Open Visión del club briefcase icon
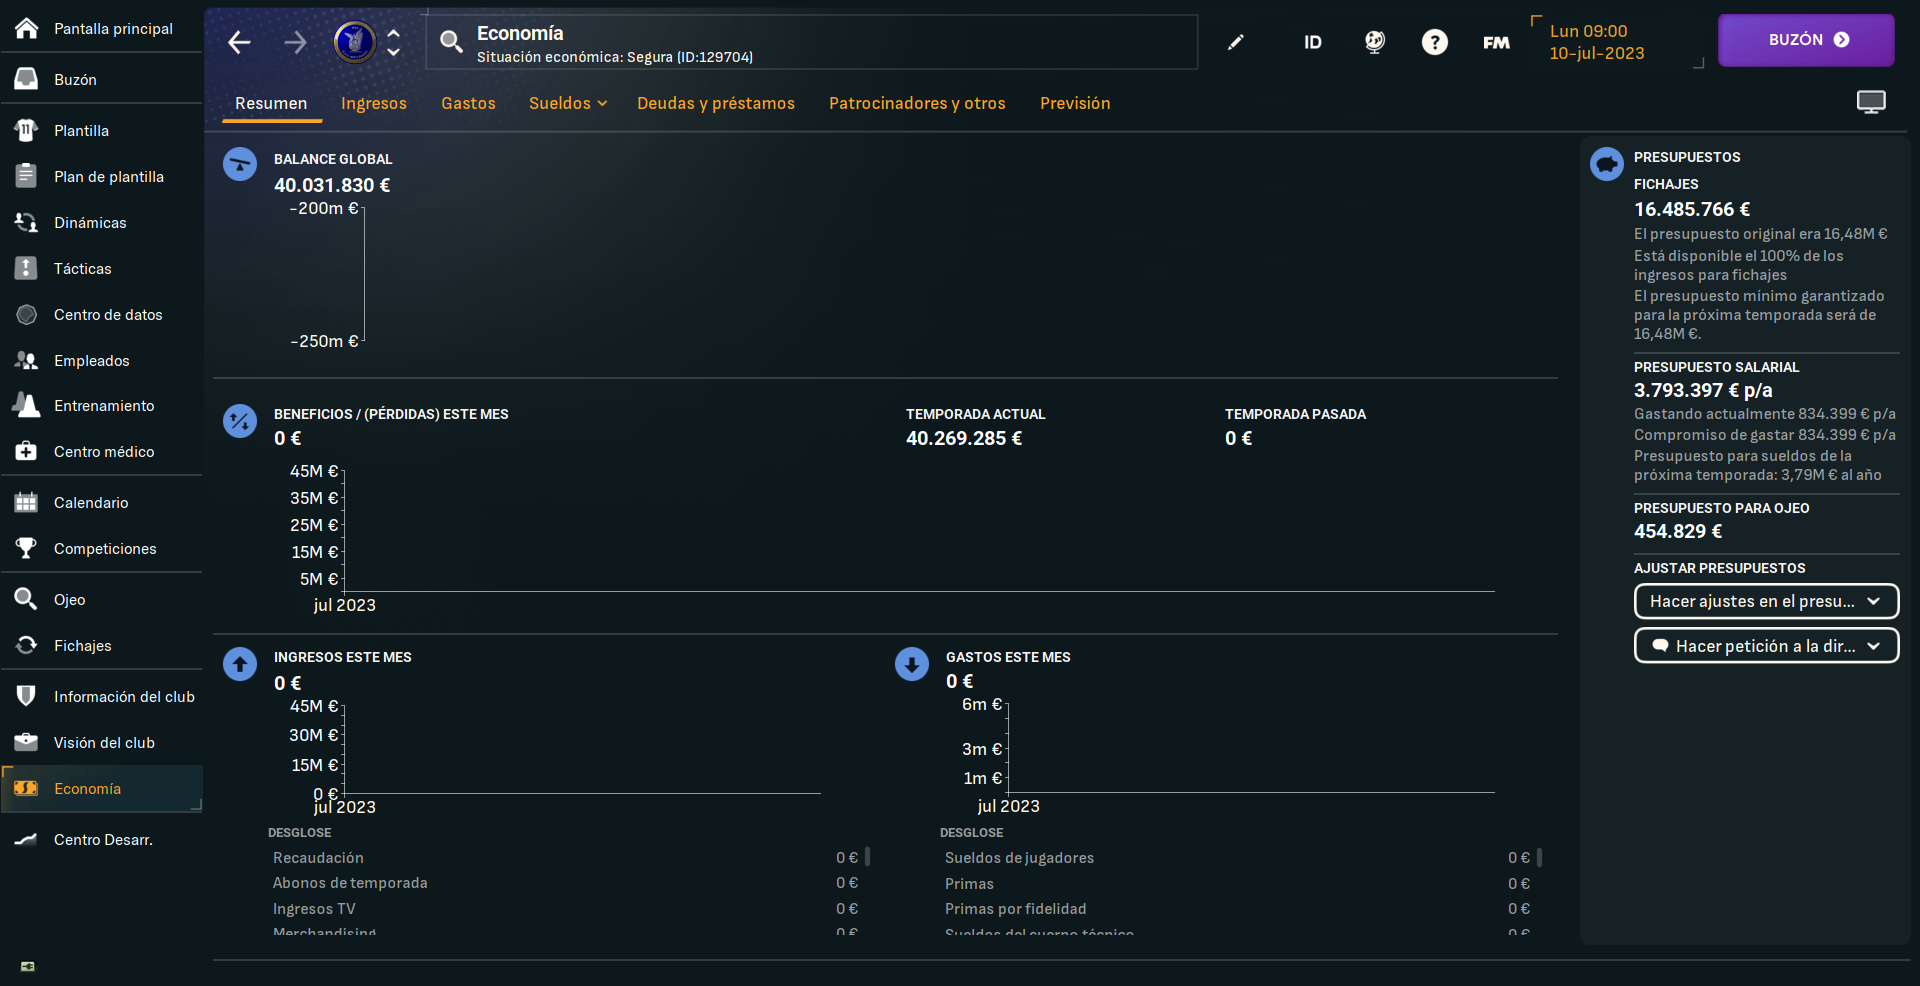 click(x=27, y=742)
